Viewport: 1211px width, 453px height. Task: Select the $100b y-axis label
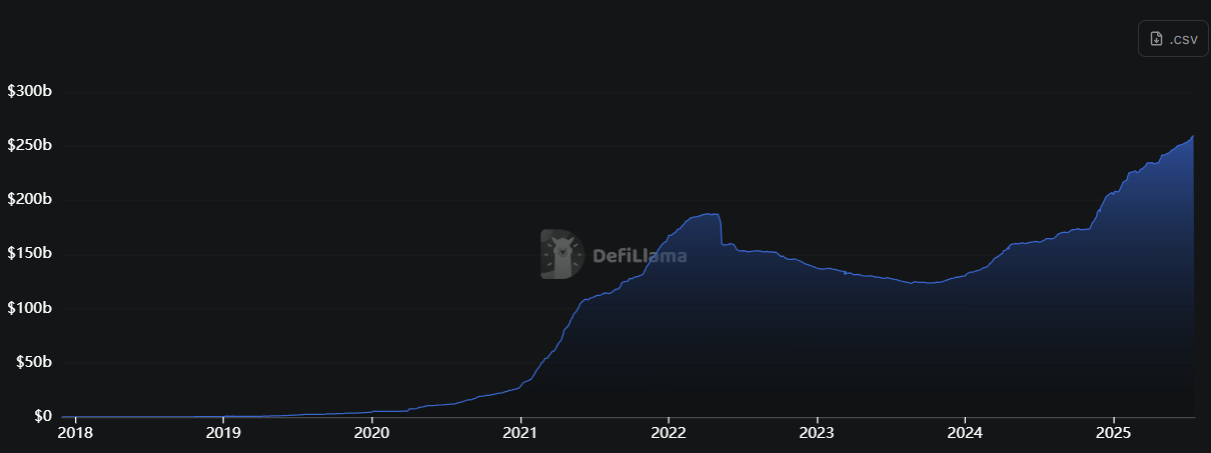(x=29, y=307)
